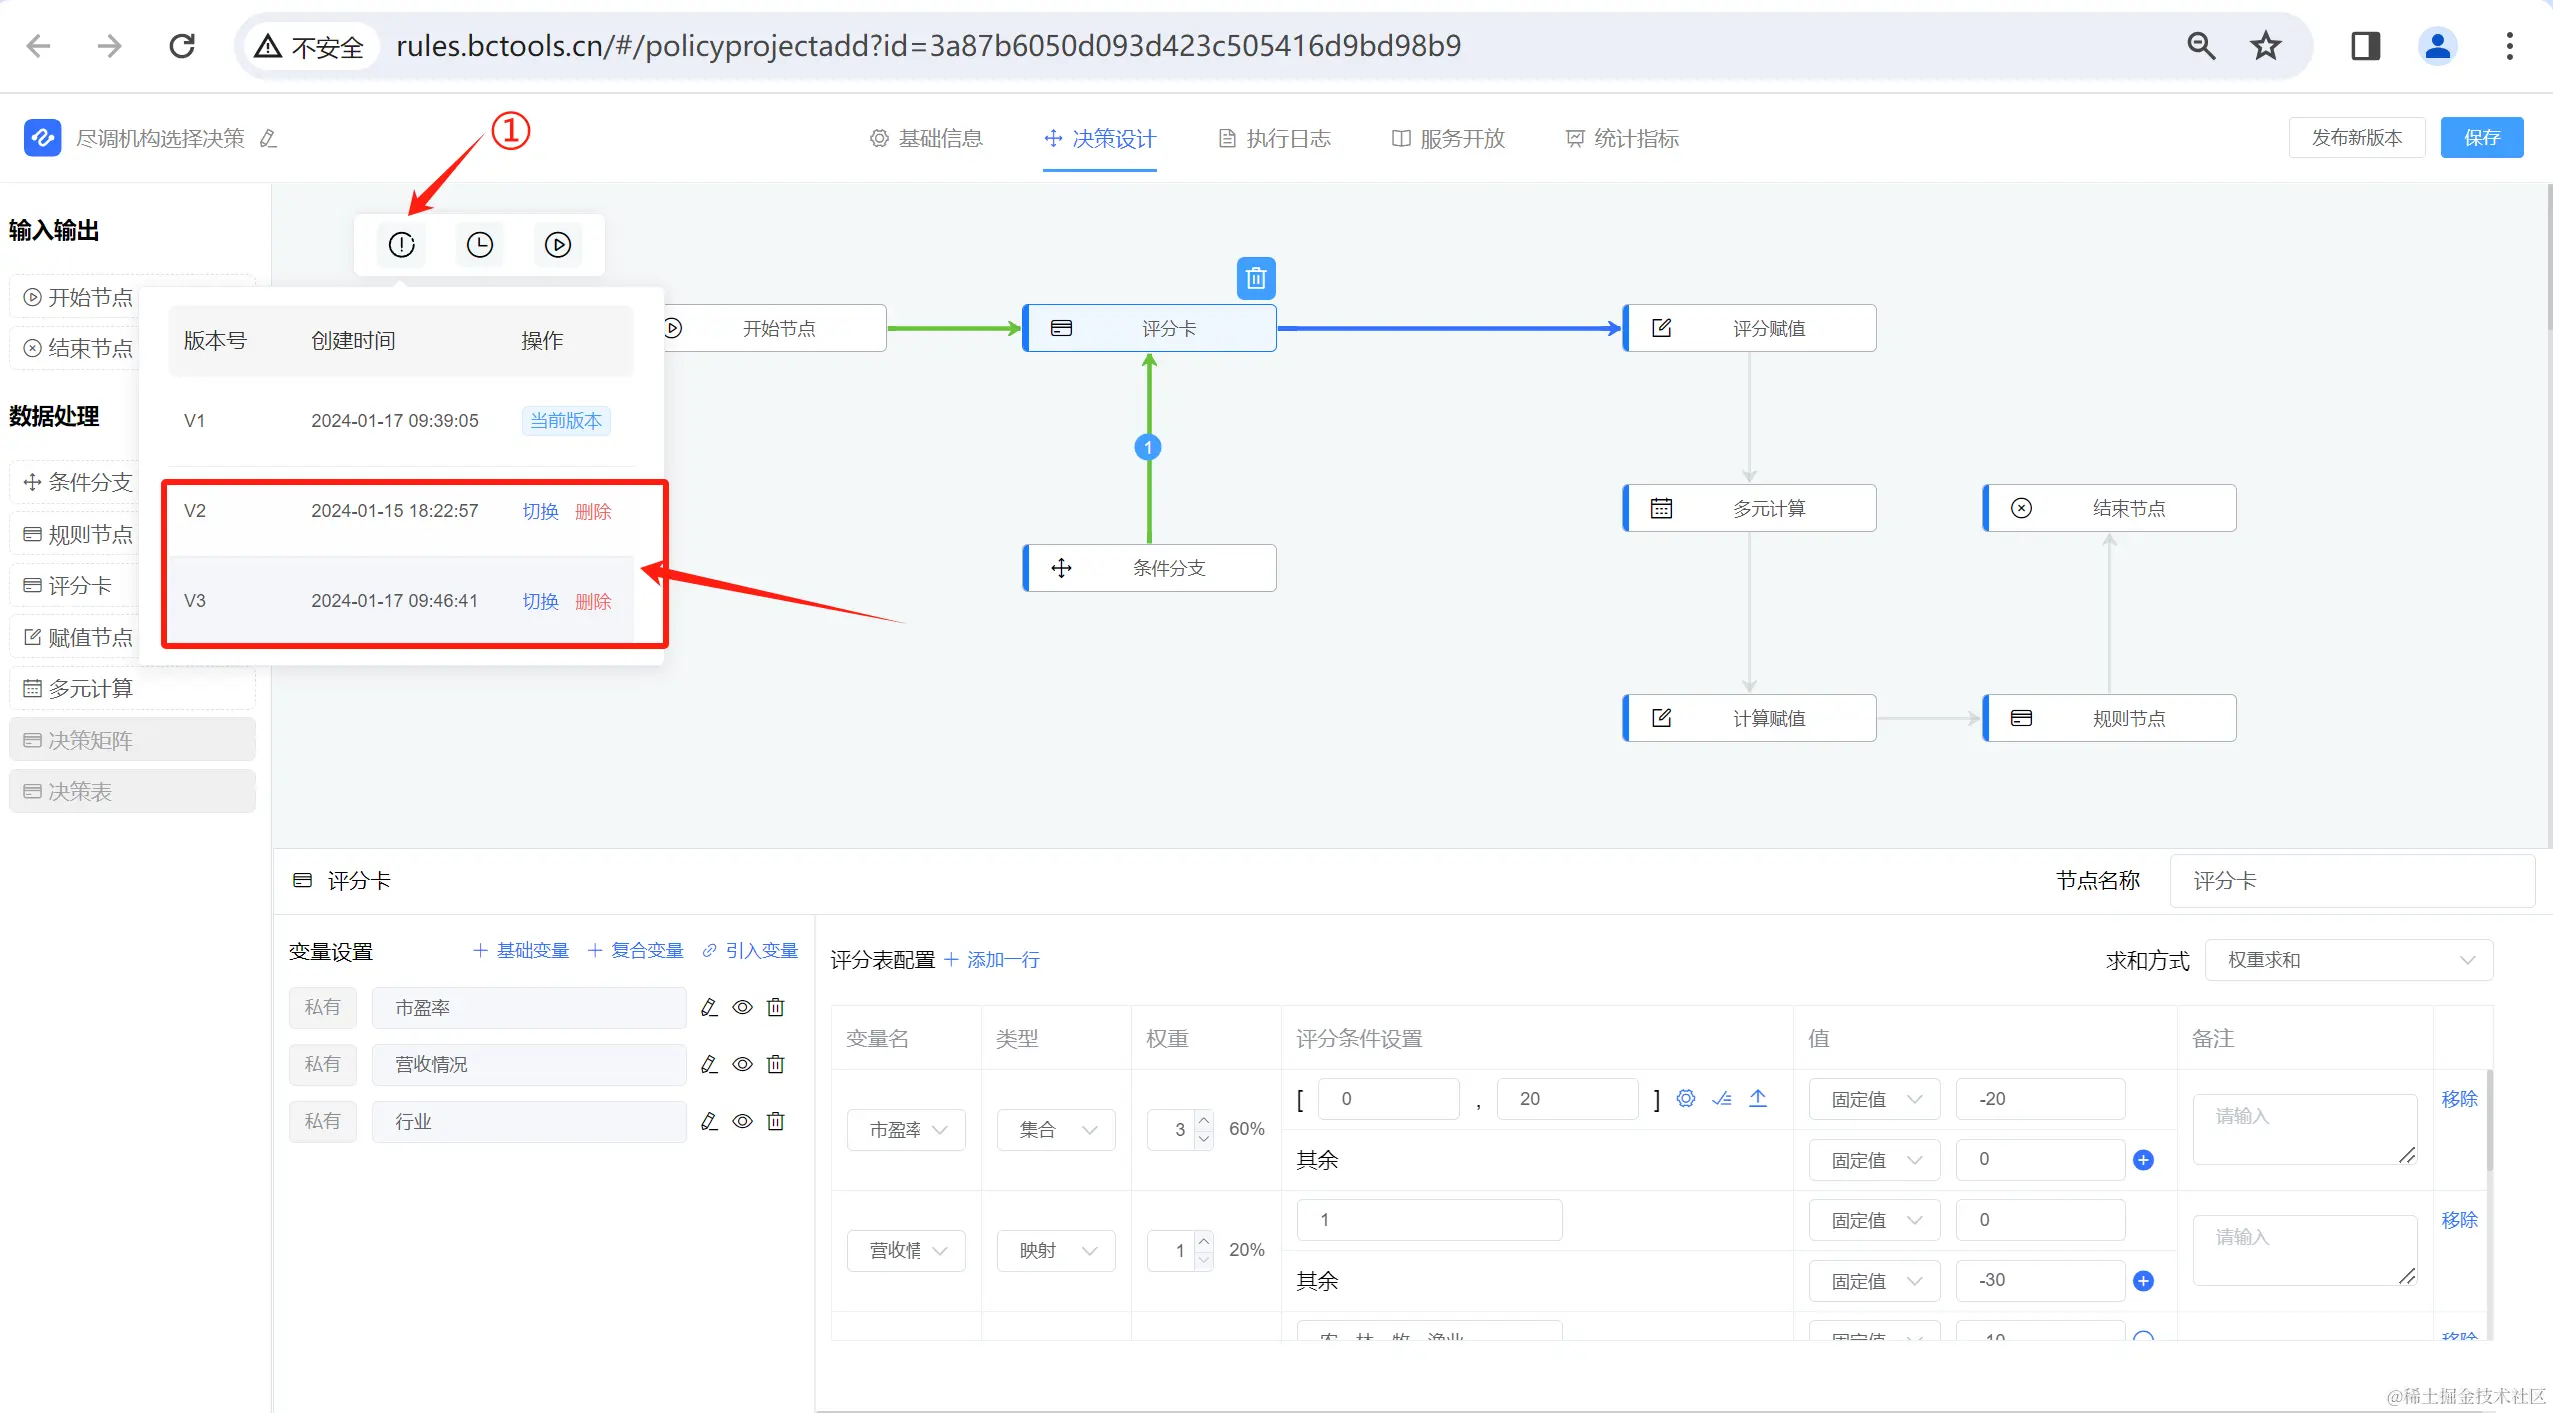The height and width of the screenshot is (1413, 2553).
Task: Delete the 行业 variable with trash icon
Action: pos(776,1121)
